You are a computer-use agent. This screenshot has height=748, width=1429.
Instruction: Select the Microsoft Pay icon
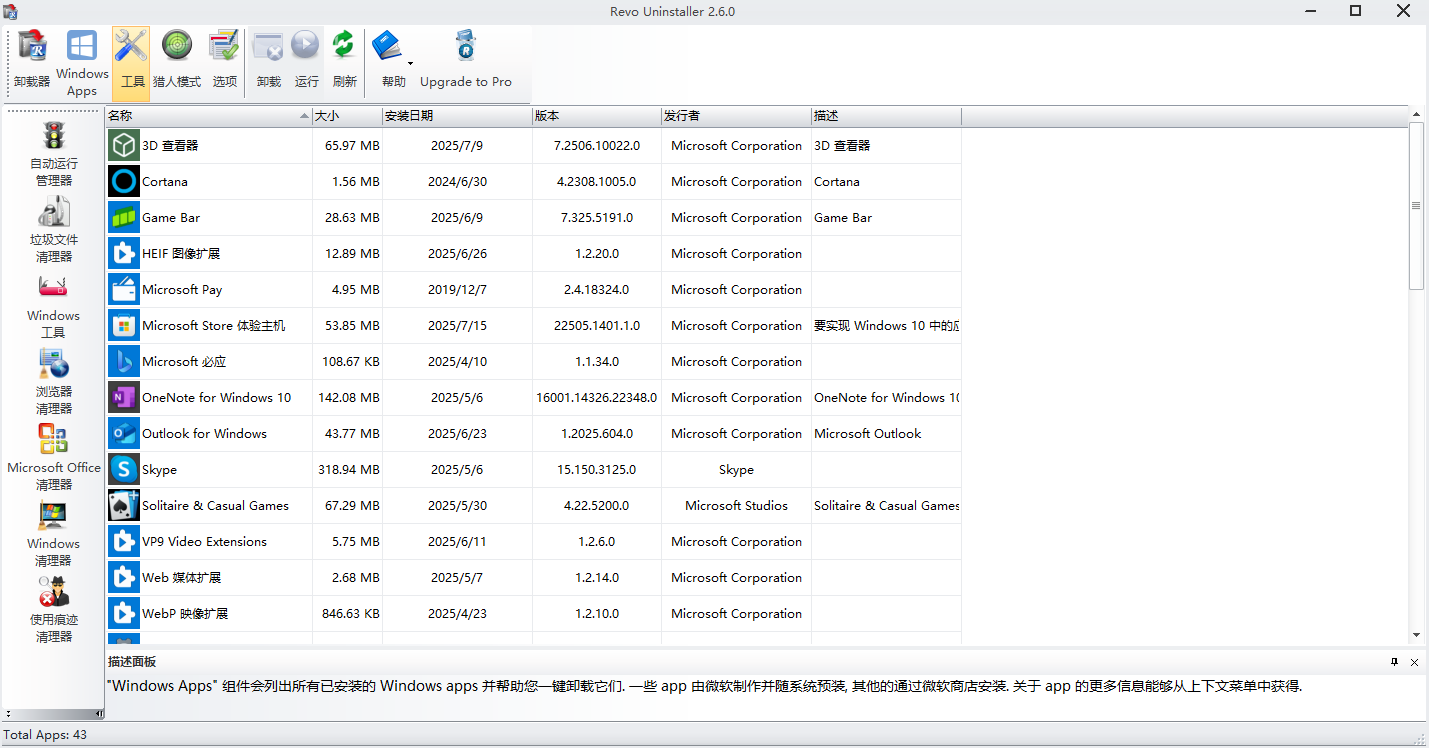pos(124,290)
